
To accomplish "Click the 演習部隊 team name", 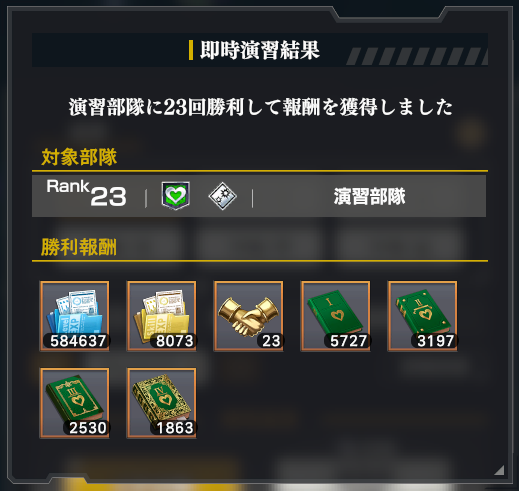I will pos(369,196).
